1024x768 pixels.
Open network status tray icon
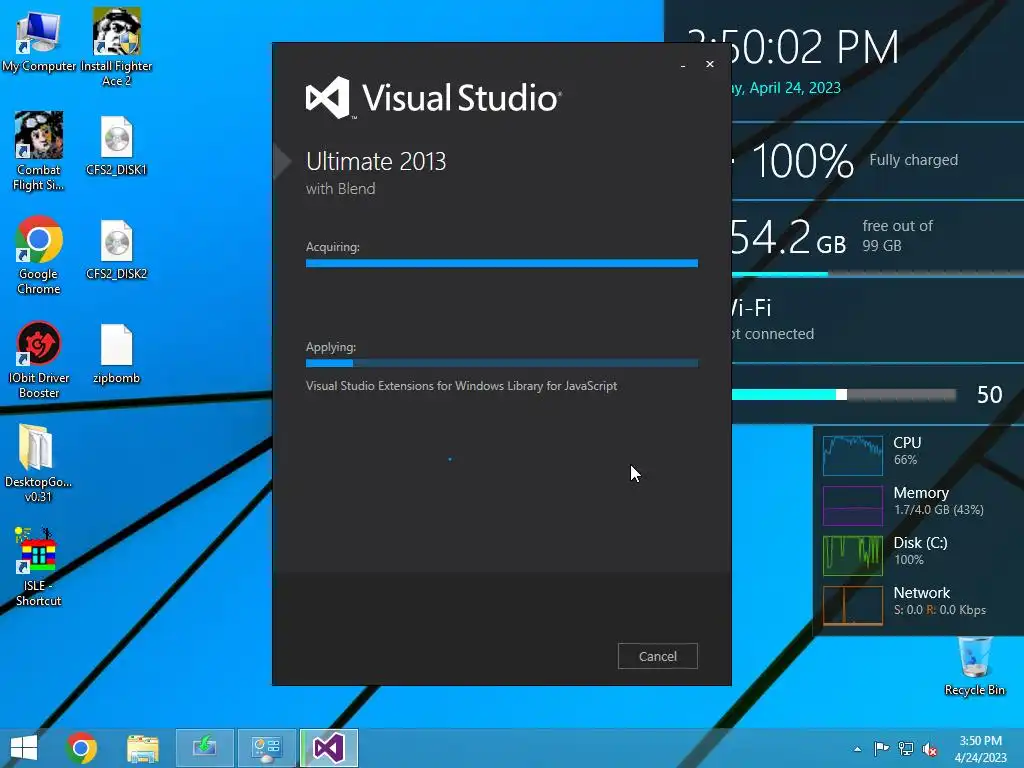coord(906,749)
